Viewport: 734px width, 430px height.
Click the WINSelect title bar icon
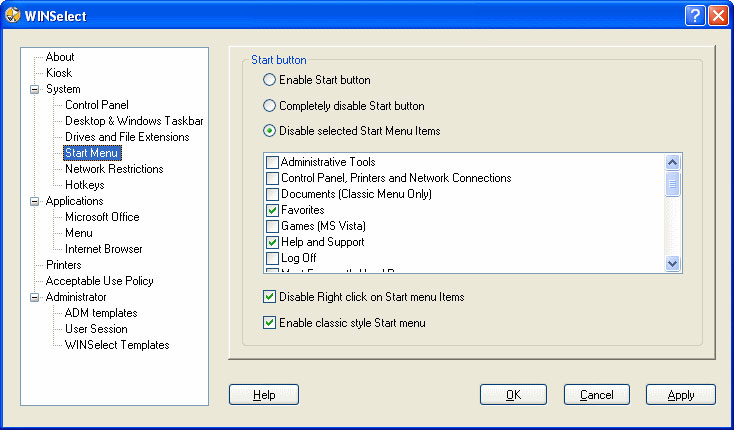pyautogui.click(x=13, y=15)
